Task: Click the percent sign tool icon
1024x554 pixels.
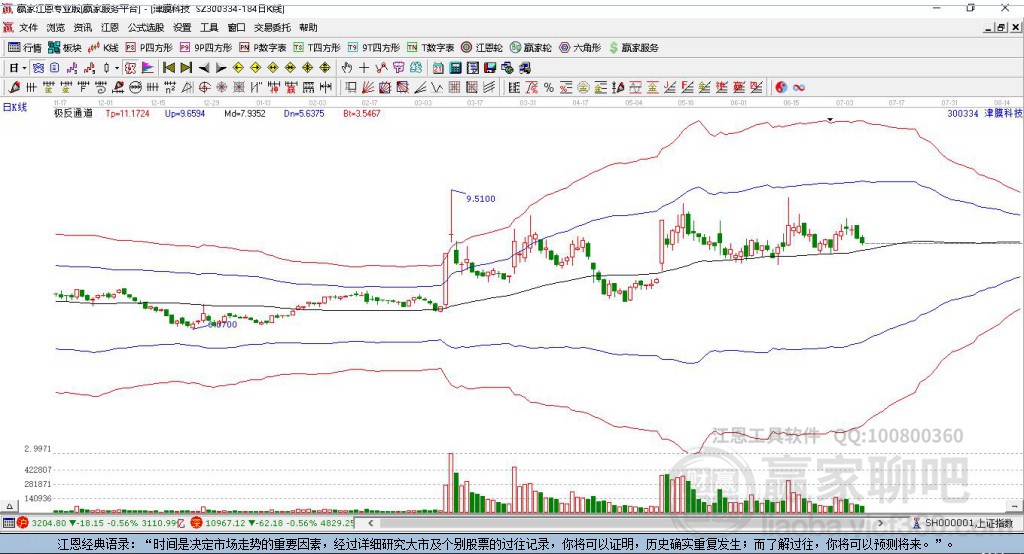Action: 549,88
